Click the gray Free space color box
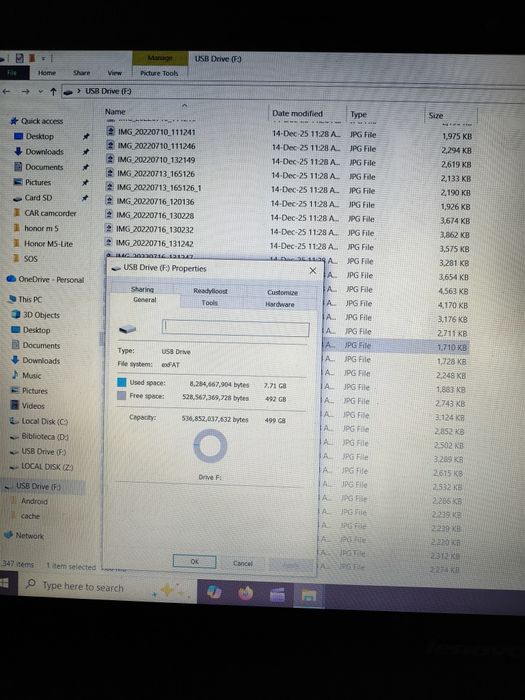525x700 pixels. 121,396
